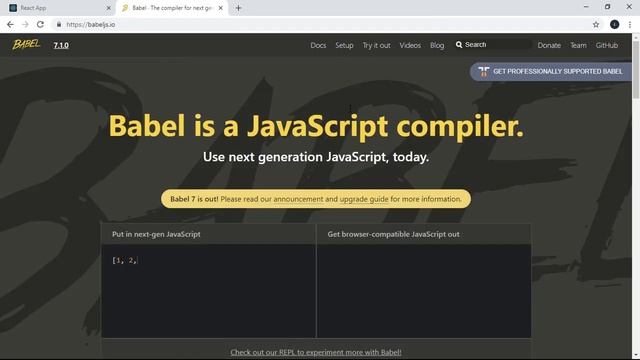Click 'Use next generation JavaScript, today.' text
This screenshot has width=640, height=360.
pos(316,157)
